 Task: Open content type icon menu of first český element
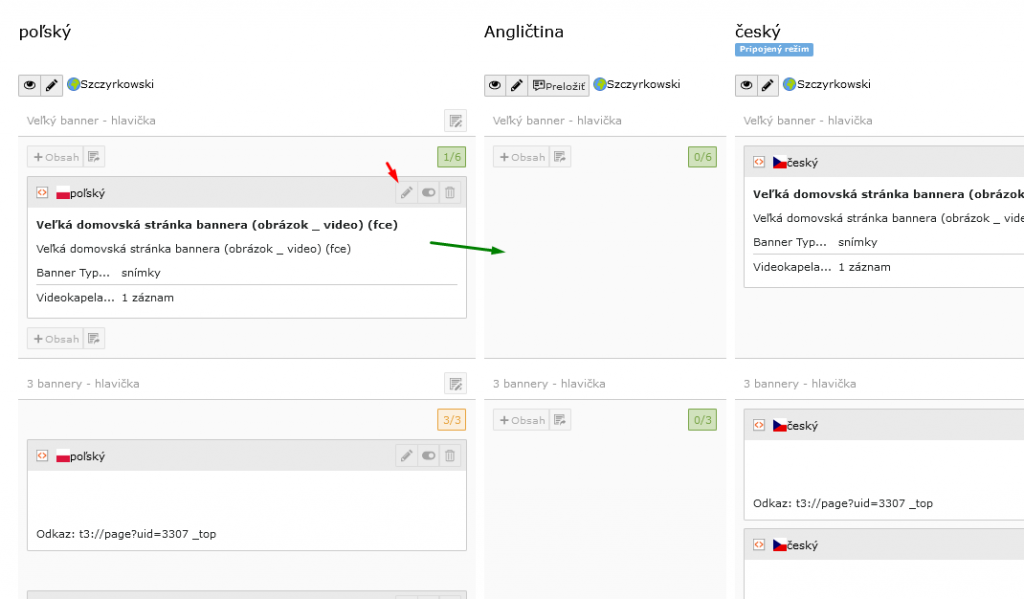[759, 162]
